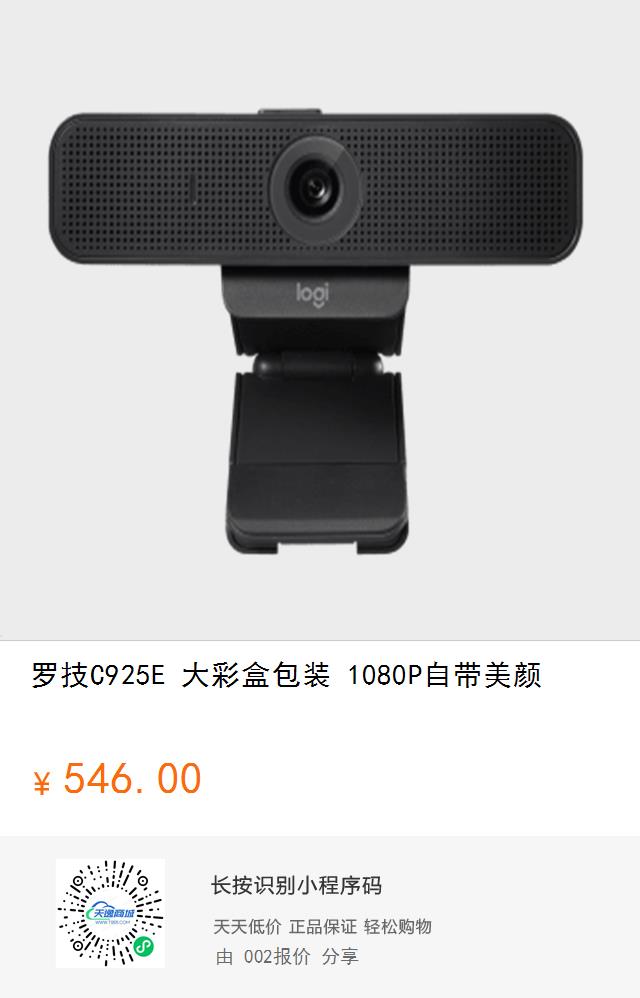Click the 1080P自带美颜 part of the title
This screenshot has width=640, height=998.
coord(444,675)
